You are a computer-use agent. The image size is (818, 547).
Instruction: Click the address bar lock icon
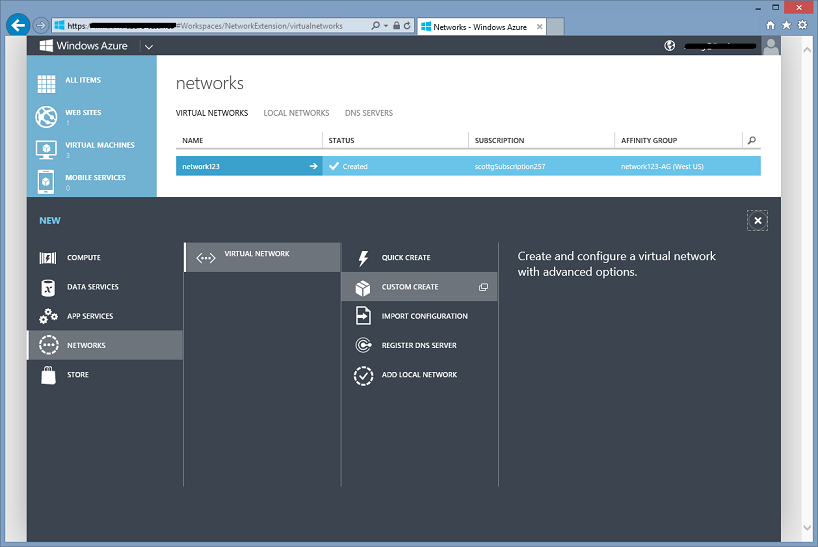point(396,26)
